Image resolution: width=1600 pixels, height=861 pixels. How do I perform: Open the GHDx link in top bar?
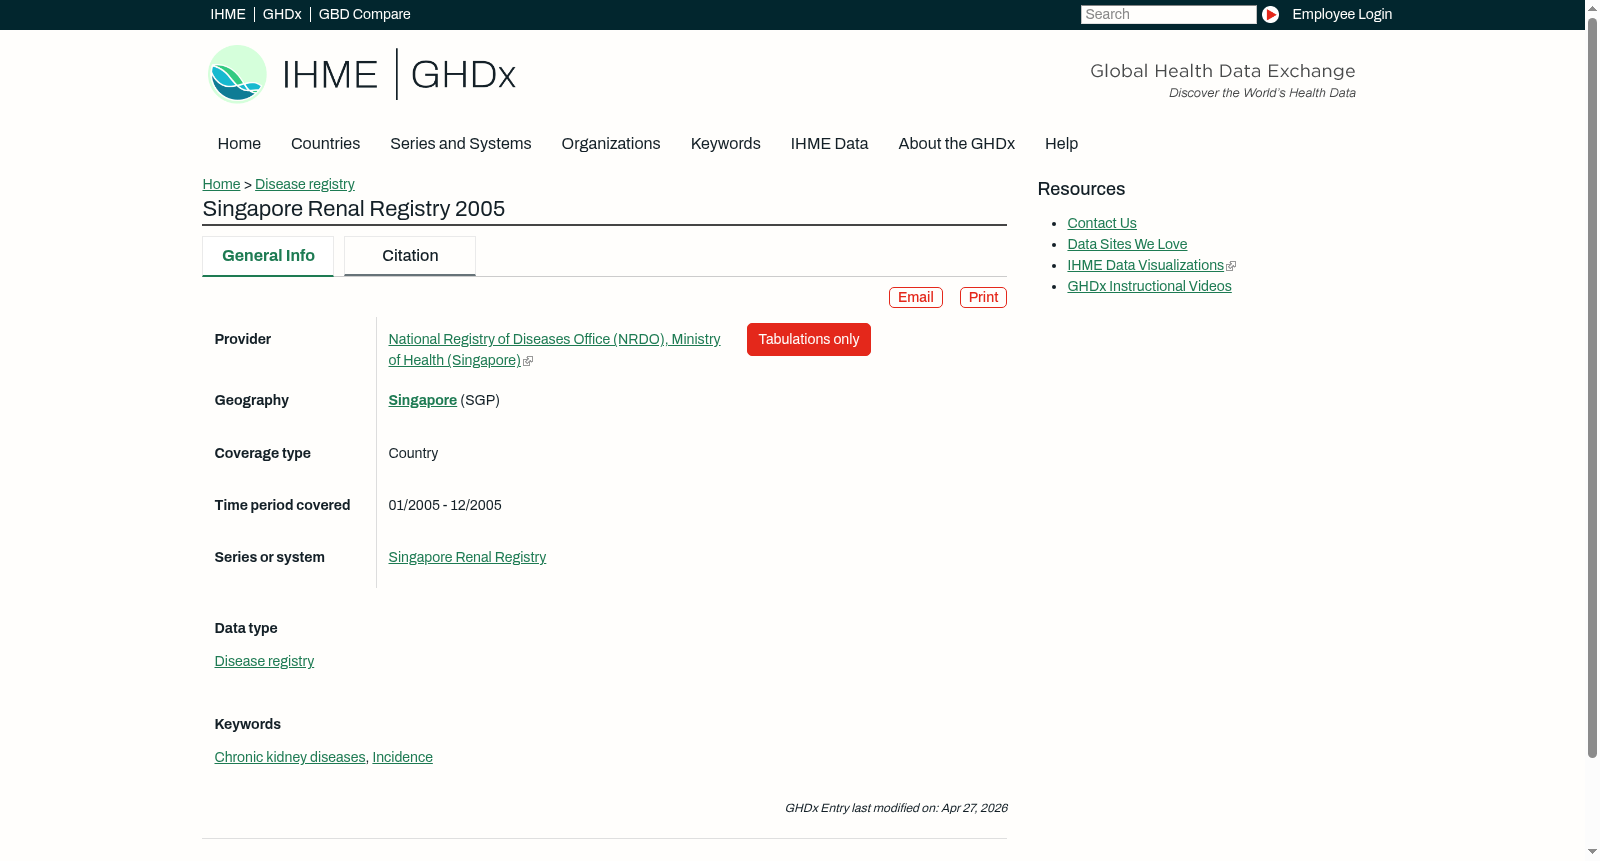282,14
